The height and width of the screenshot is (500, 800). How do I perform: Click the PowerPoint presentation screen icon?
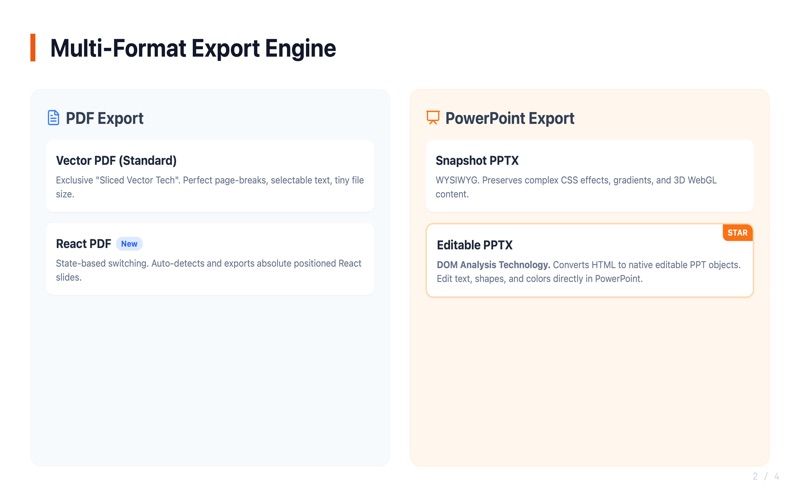(433, 118)
